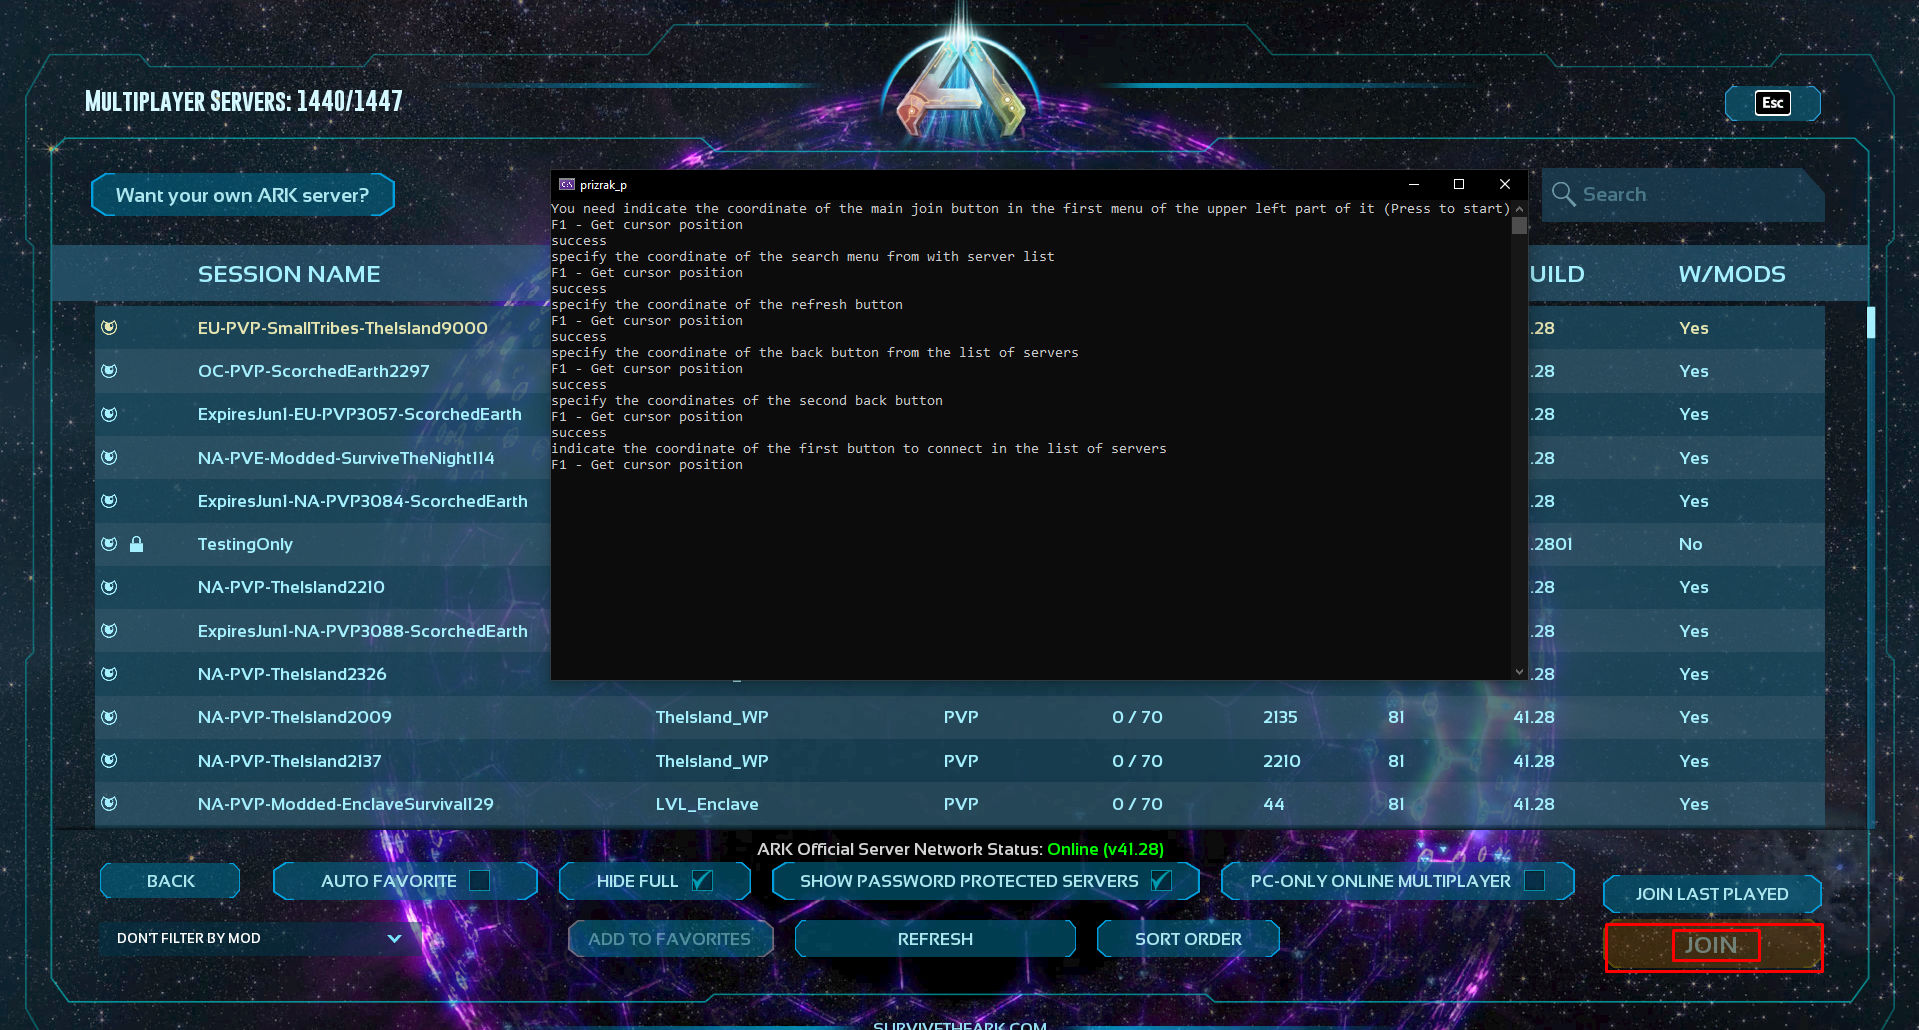The height and width of the screenshot is (1030, 1919).
Task: Select server NA-PVP-TheIsland2210
Action: 290,587
